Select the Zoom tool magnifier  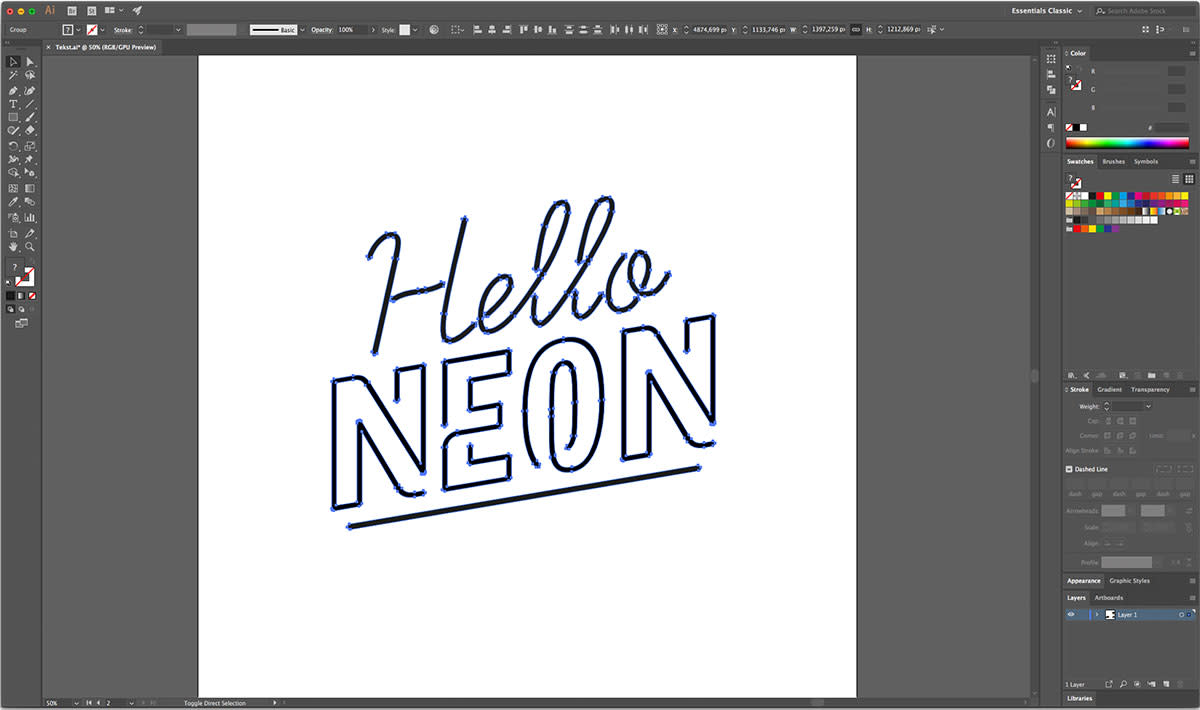pos(30,246)
